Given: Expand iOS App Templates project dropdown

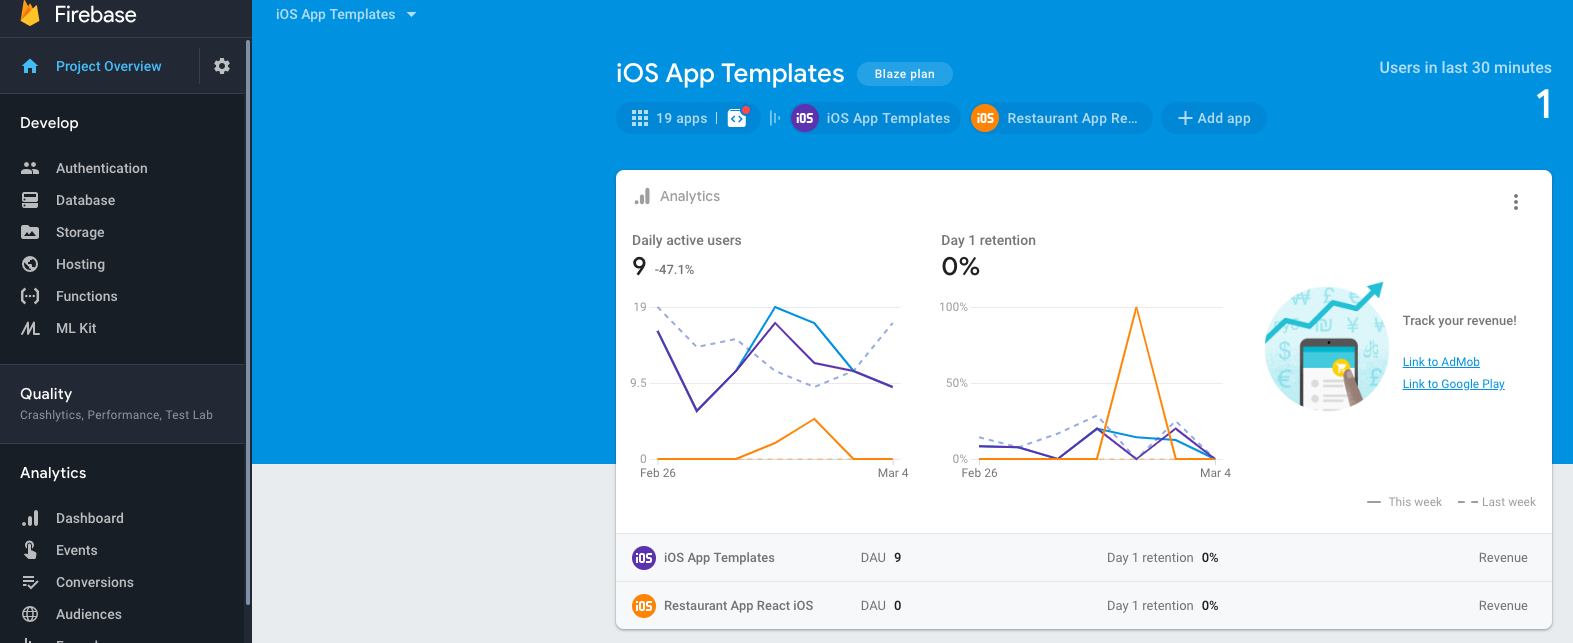Looking at the screenshot, I should [346, 14].
